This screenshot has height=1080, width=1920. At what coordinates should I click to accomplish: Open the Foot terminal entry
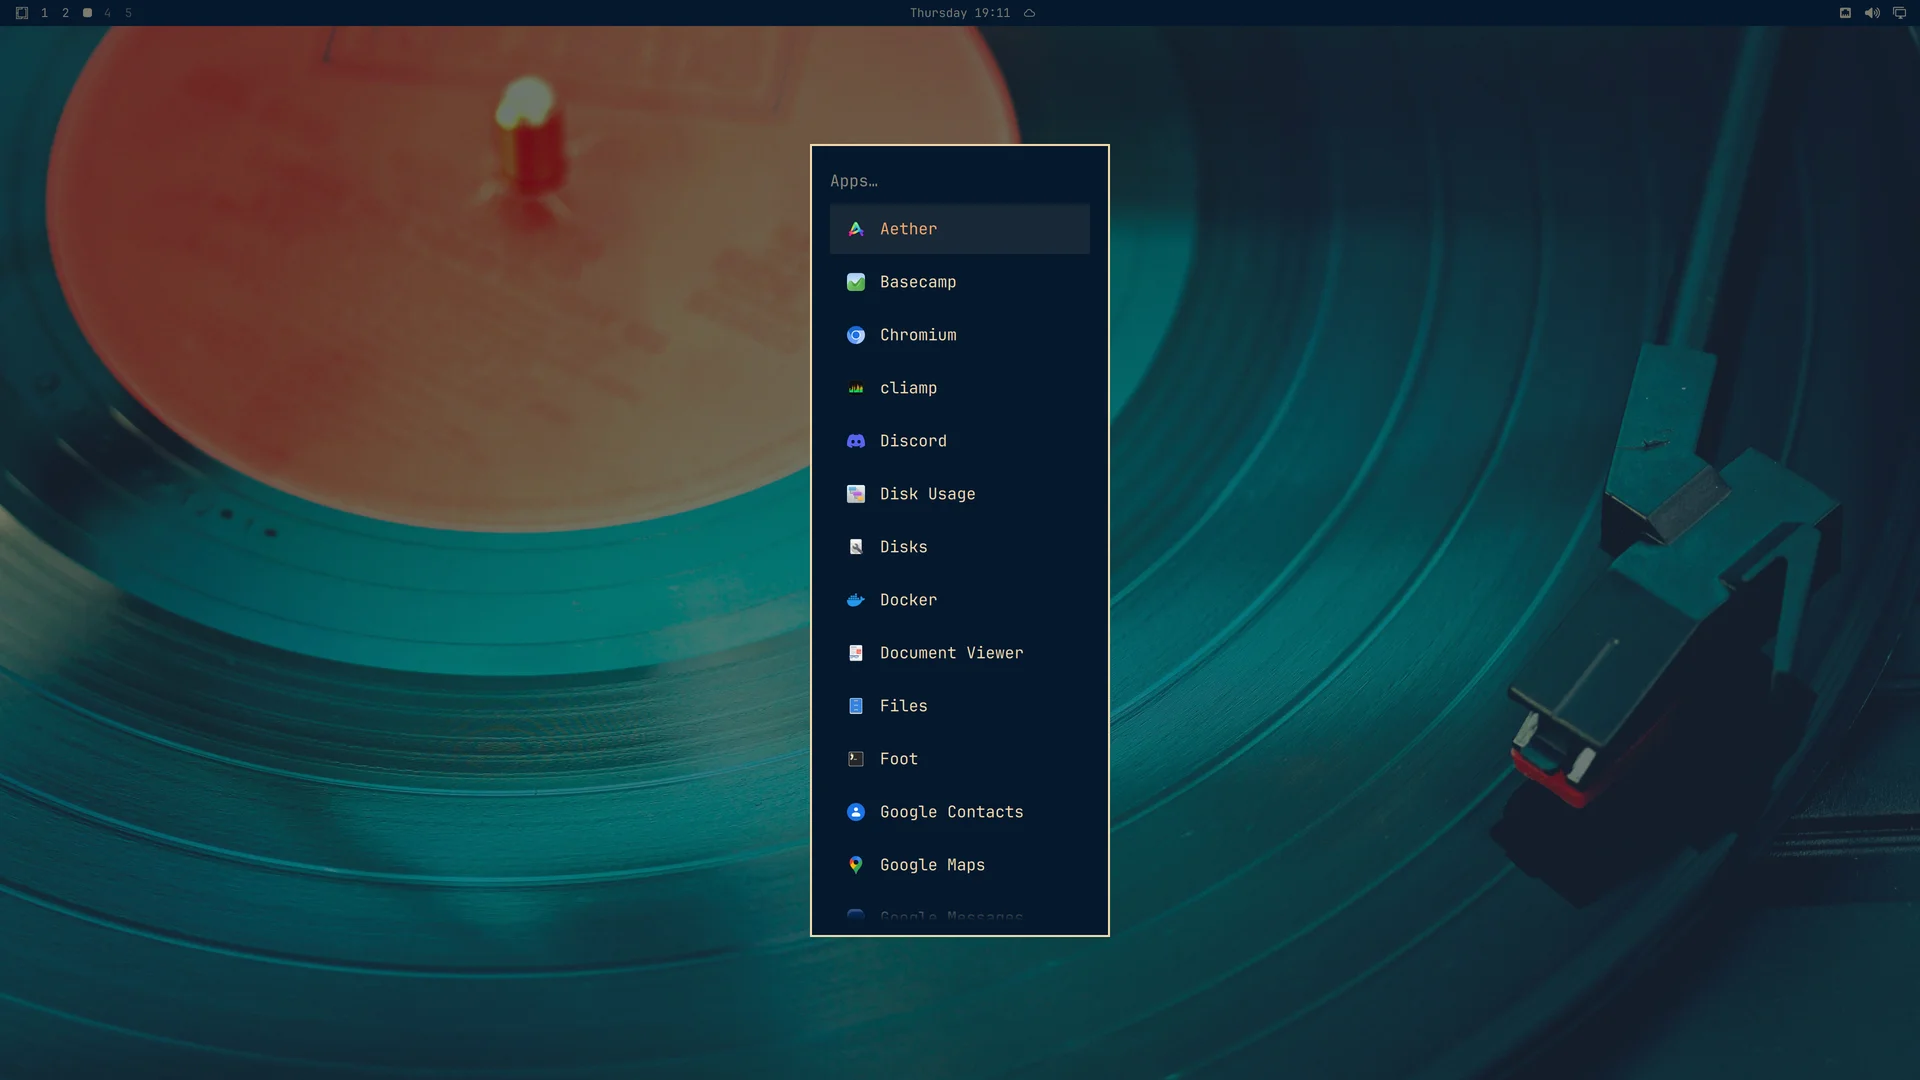pos(960,759)
